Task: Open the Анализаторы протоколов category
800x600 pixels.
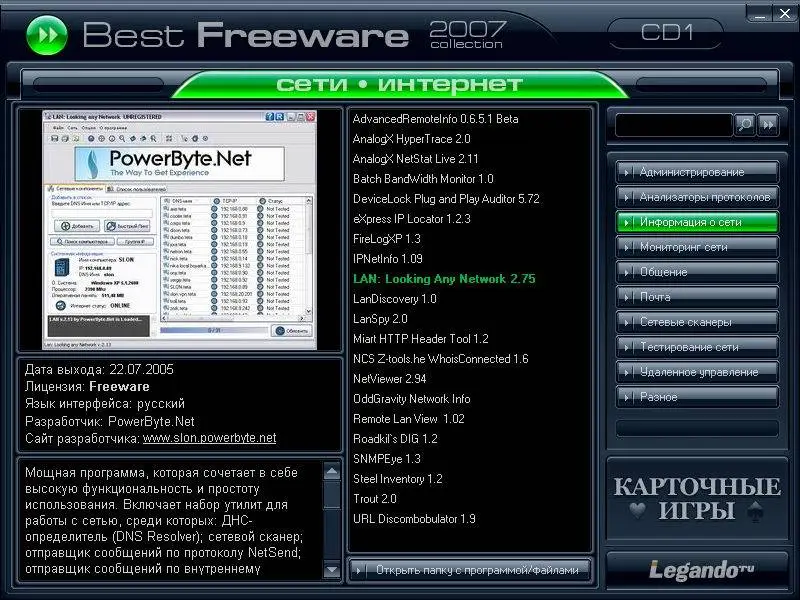Action: coord(697,197)
